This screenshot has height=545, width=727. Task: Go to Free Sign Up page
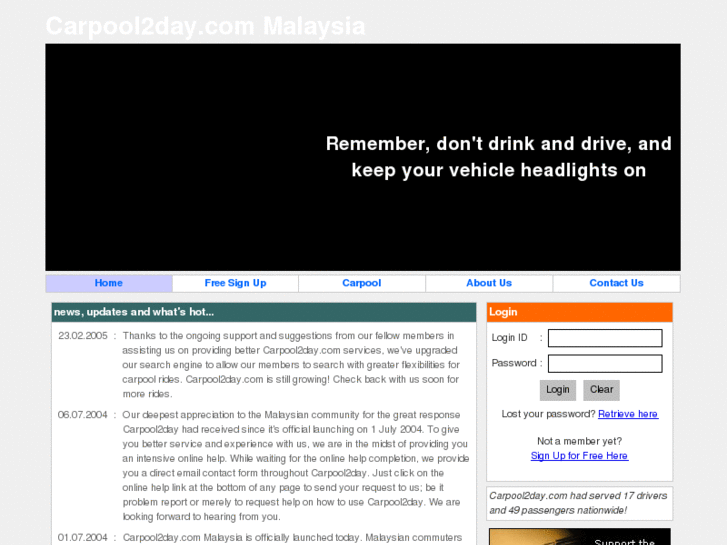pos(236,283)
